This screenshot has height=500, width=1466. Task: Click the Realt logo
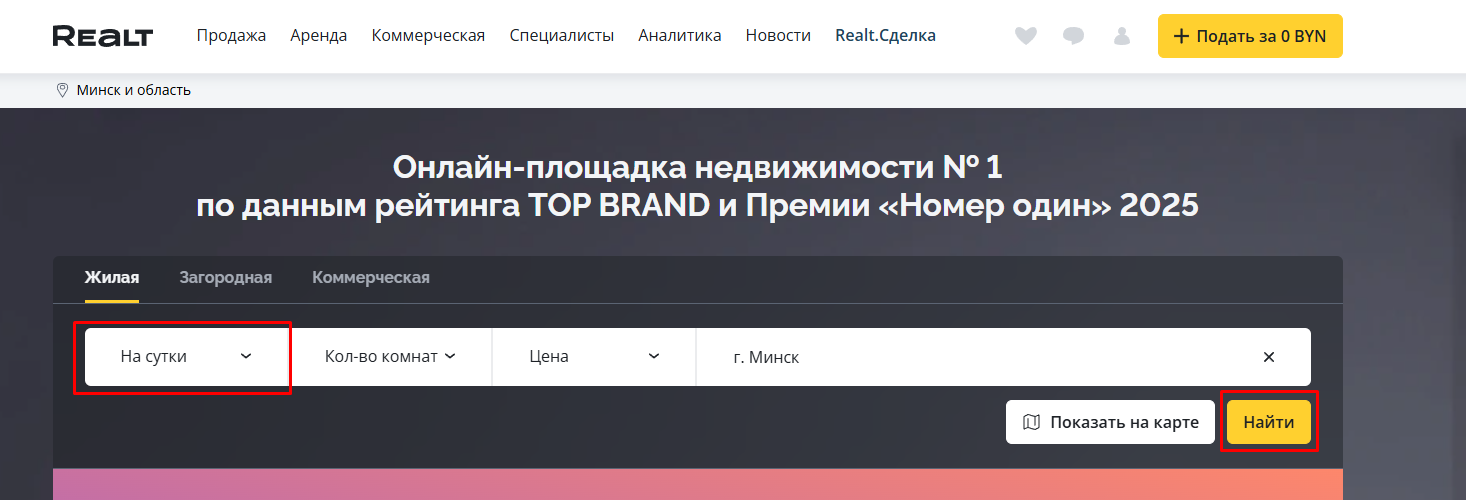pyautogui.click(x=102, y=36)
